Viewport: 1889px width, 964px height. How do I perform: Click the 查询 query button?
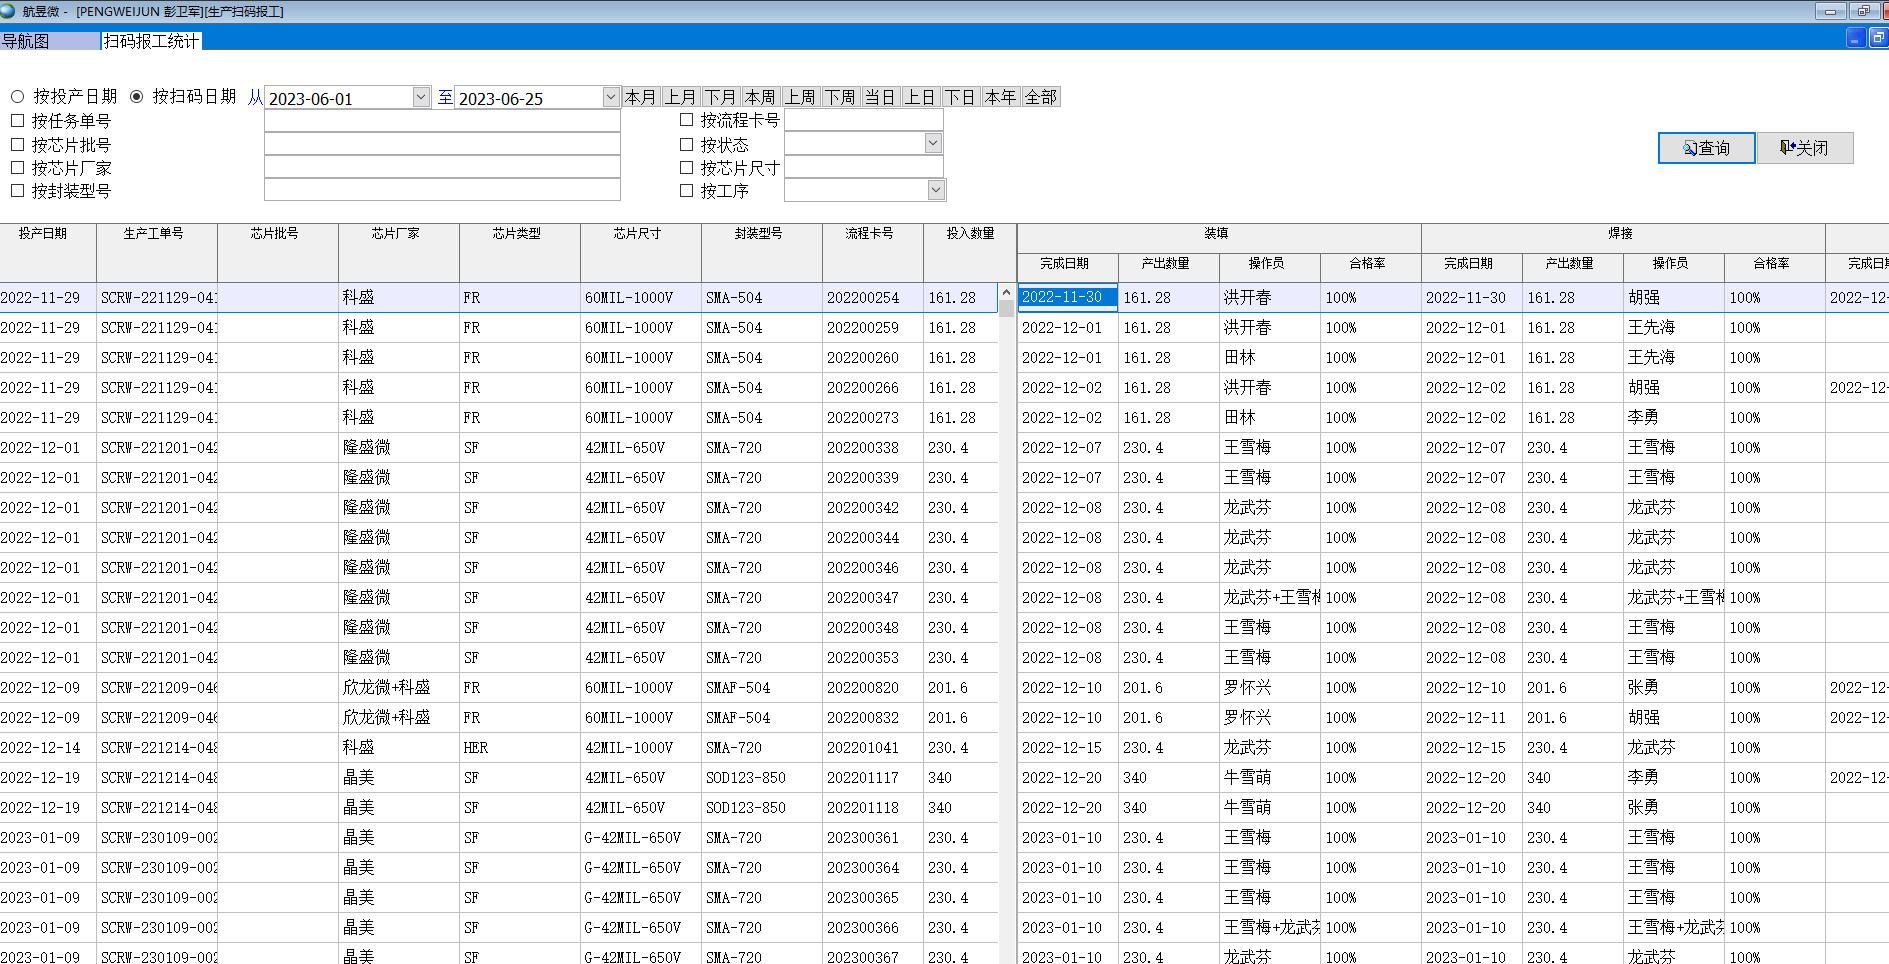click(1706, 148)
